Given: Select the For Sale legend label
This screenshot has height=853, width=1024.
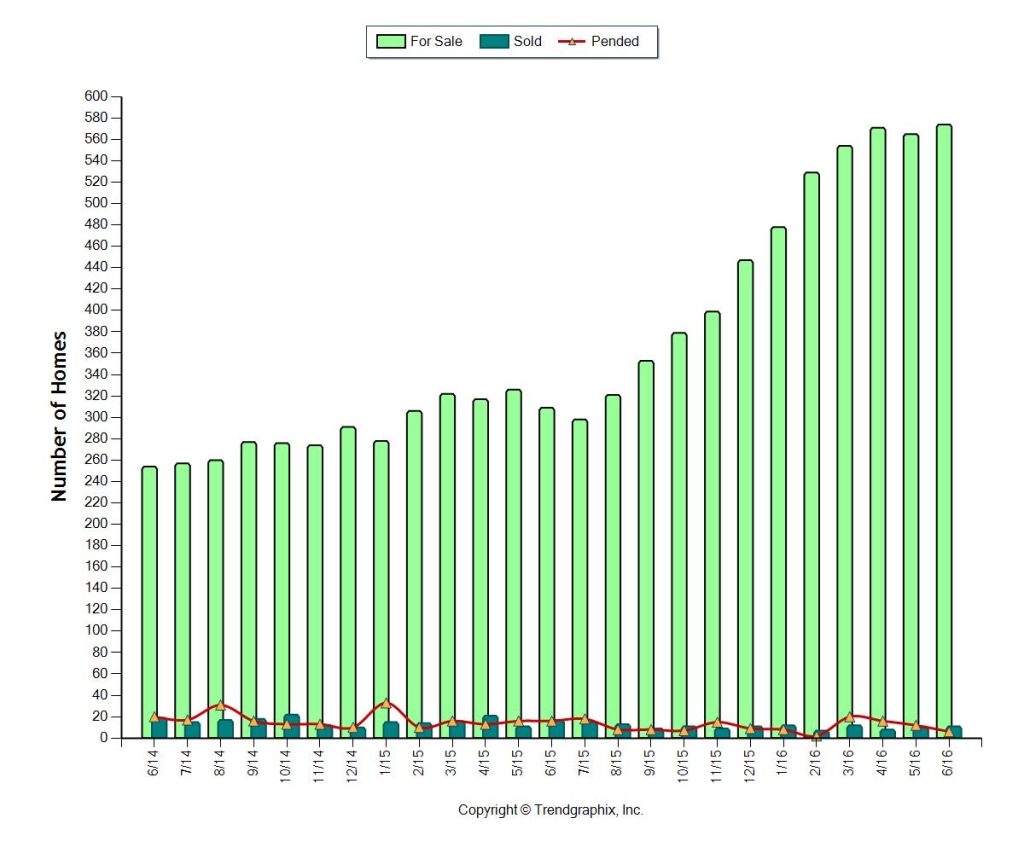Looking at the screenshot, I should pos(436,41).
